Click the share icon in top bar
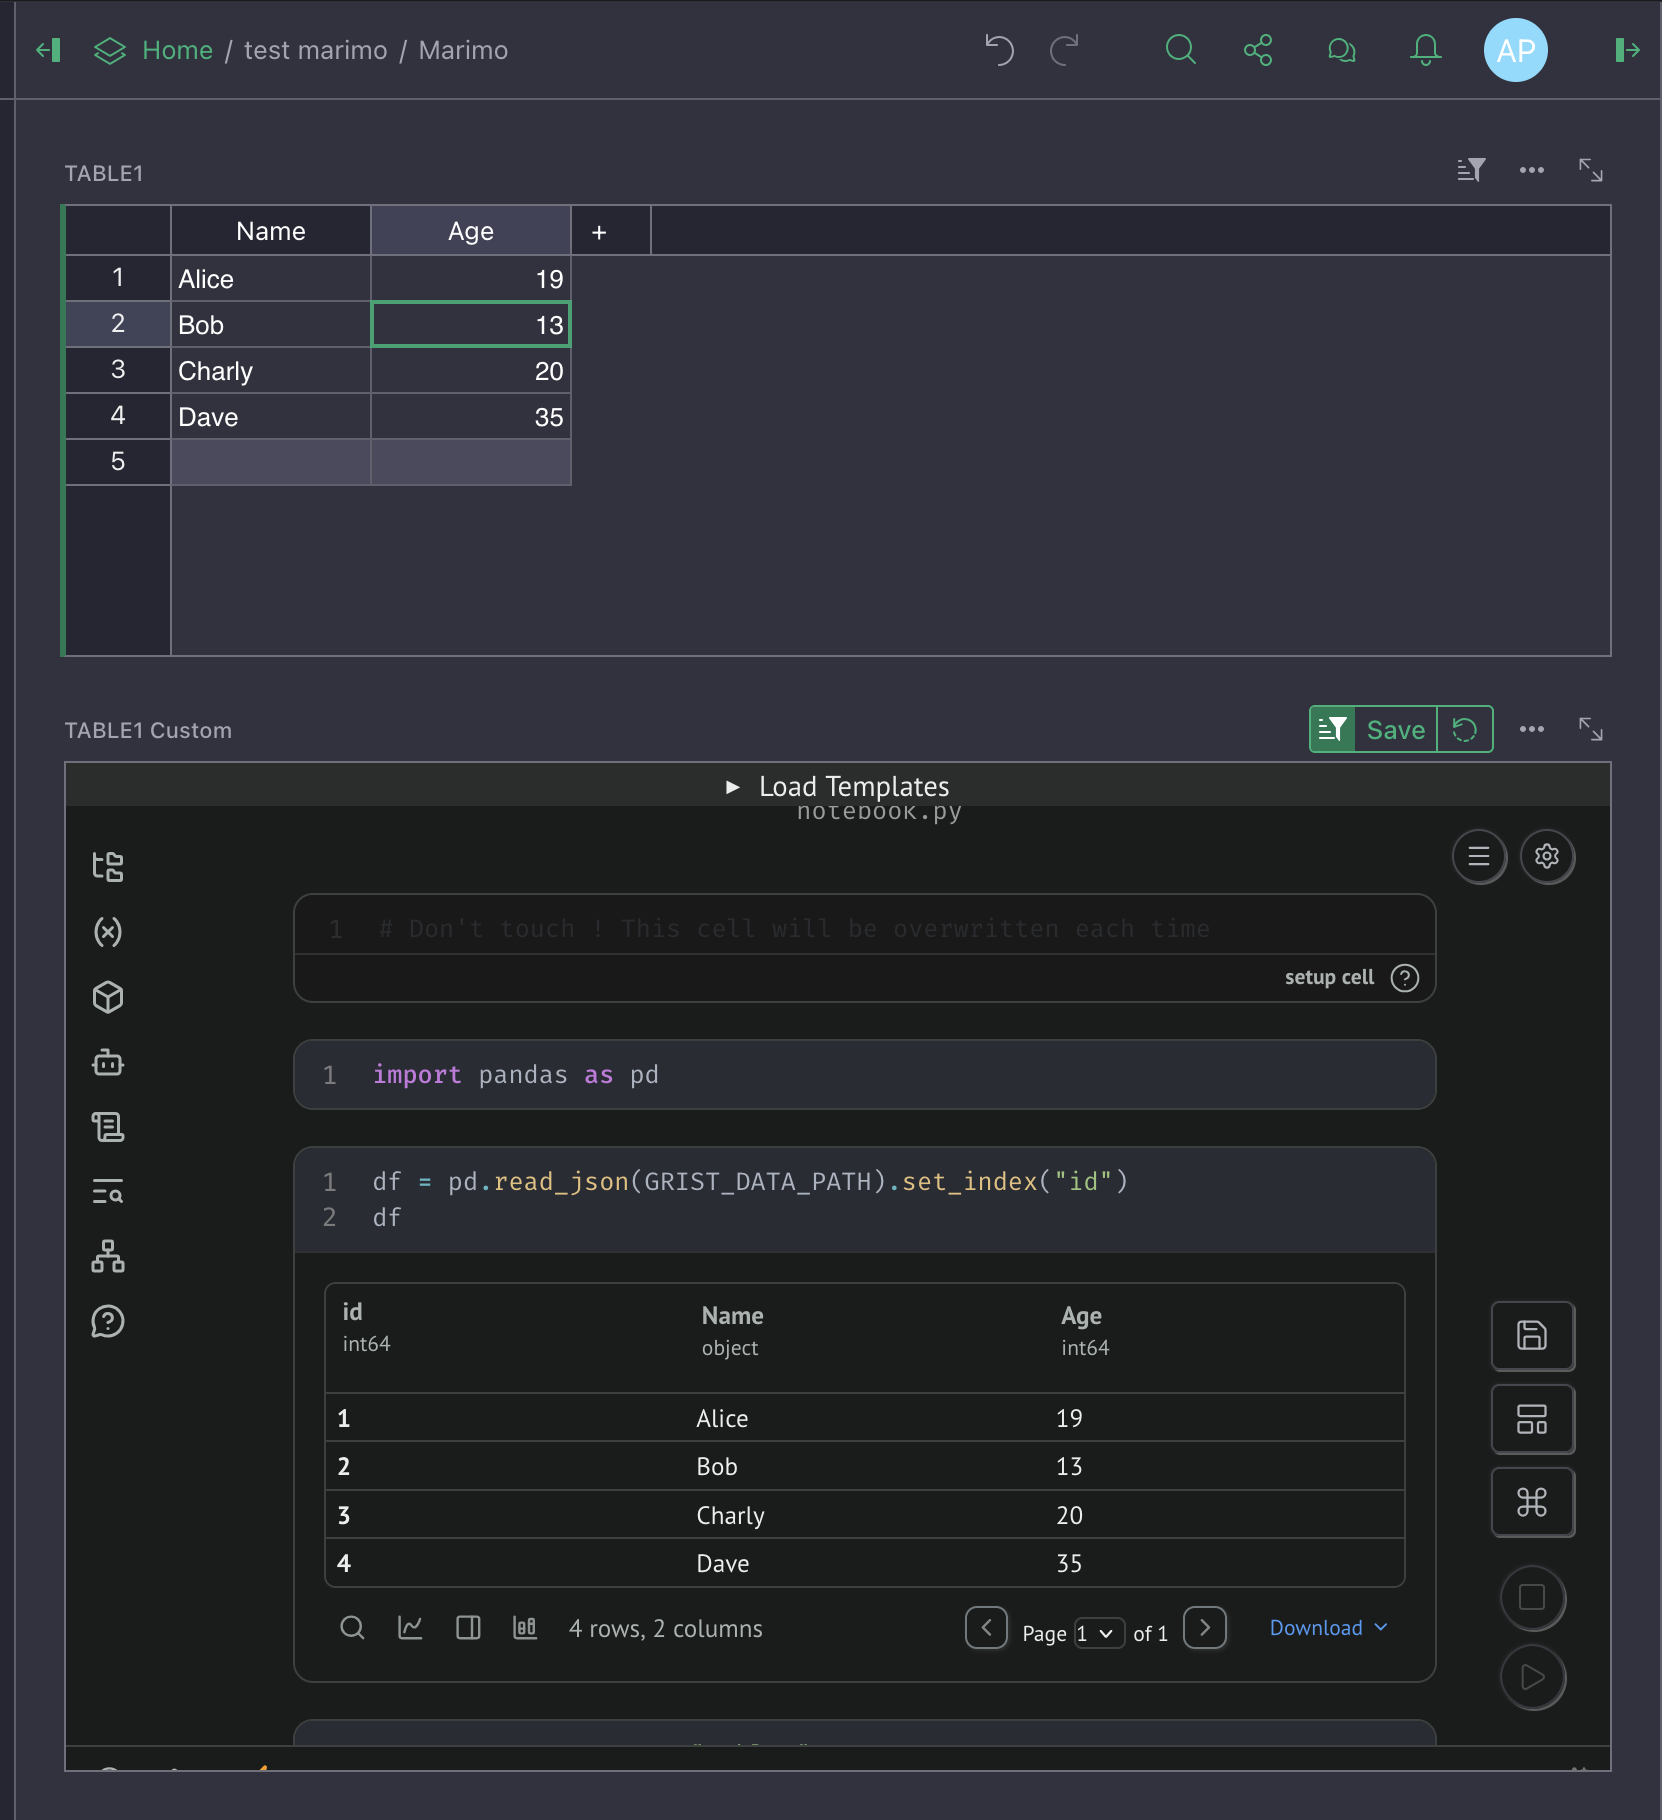 click(1258, 50)
